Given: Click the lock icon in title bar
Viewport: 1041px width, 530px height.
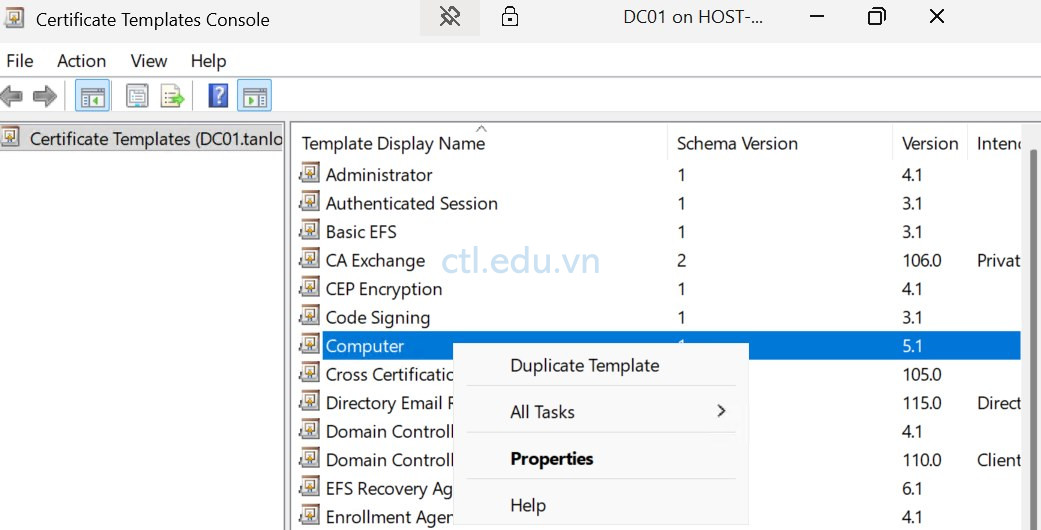Looking at the screenshot, I should tap(510, 17).
